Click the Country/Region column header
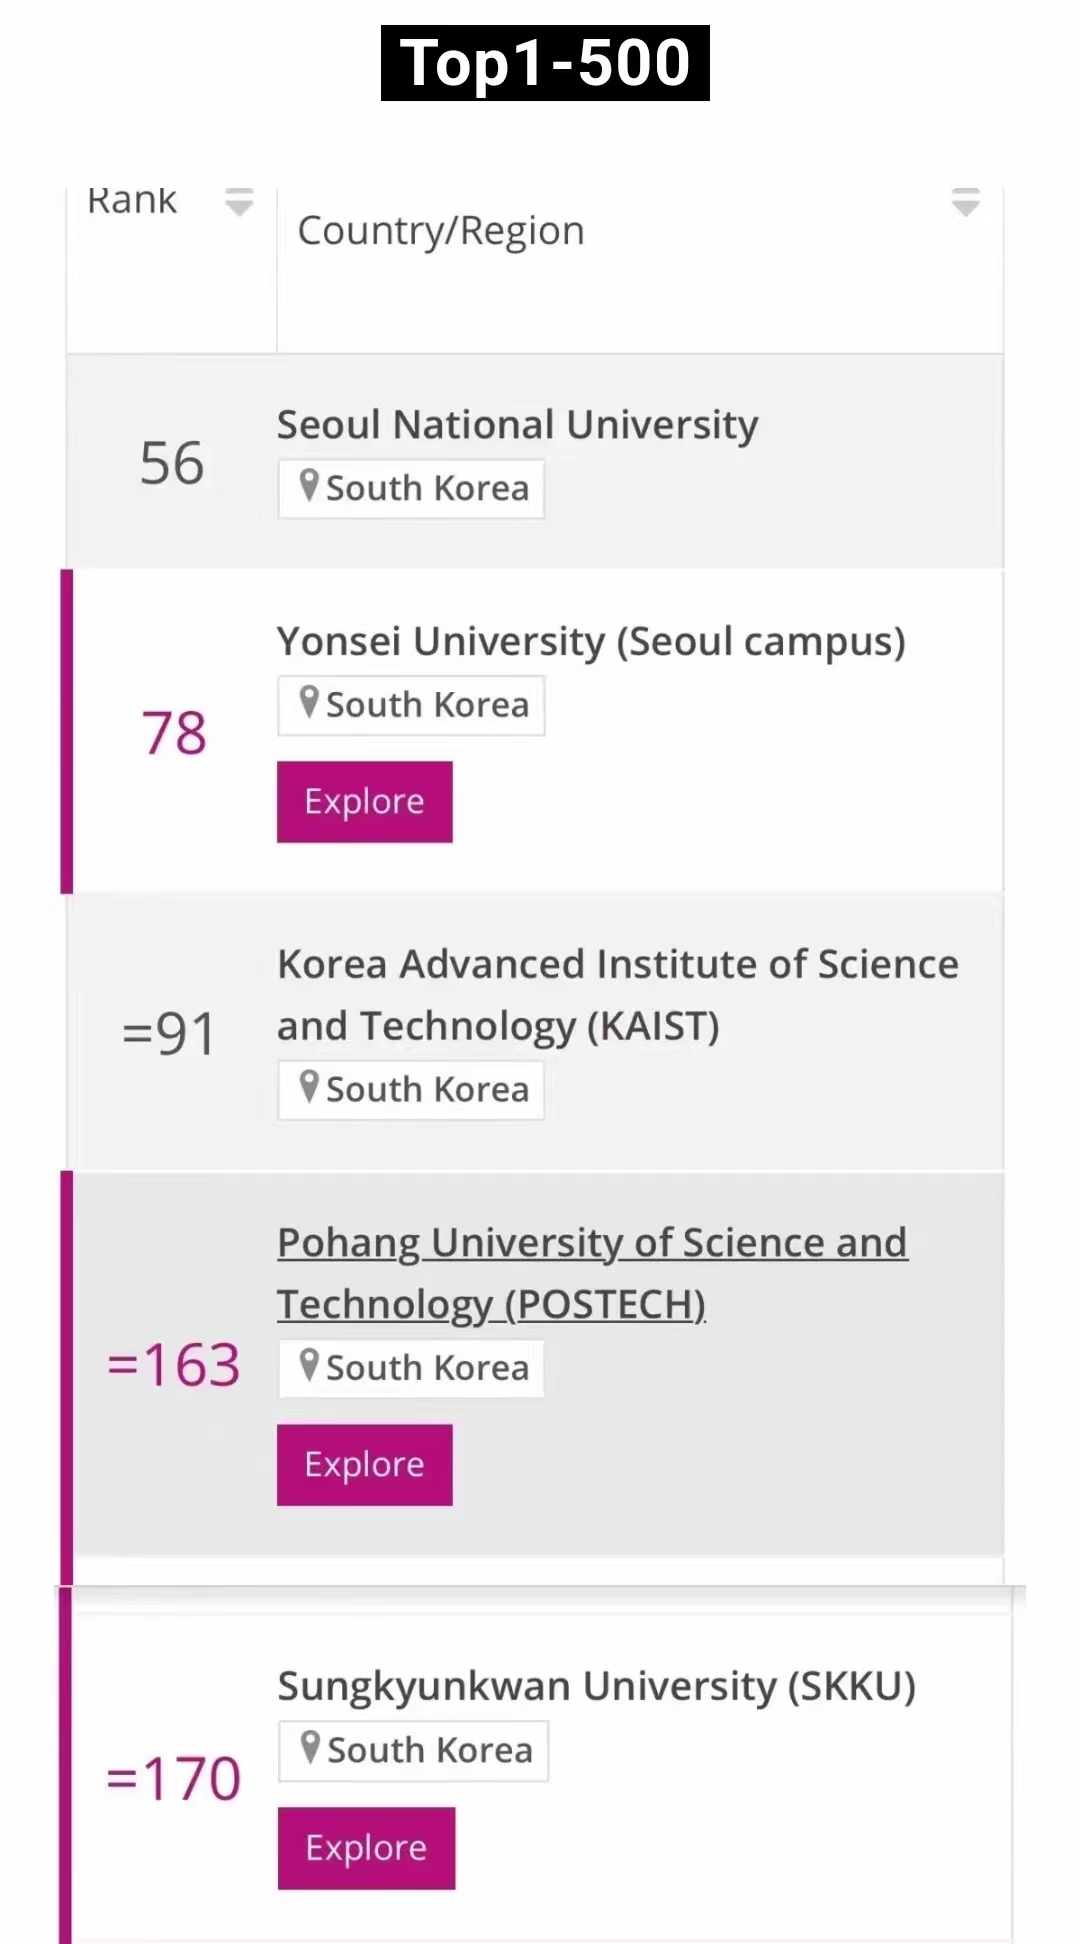Viewport: 1080px width, 1944px height. [x=441, y=231]
